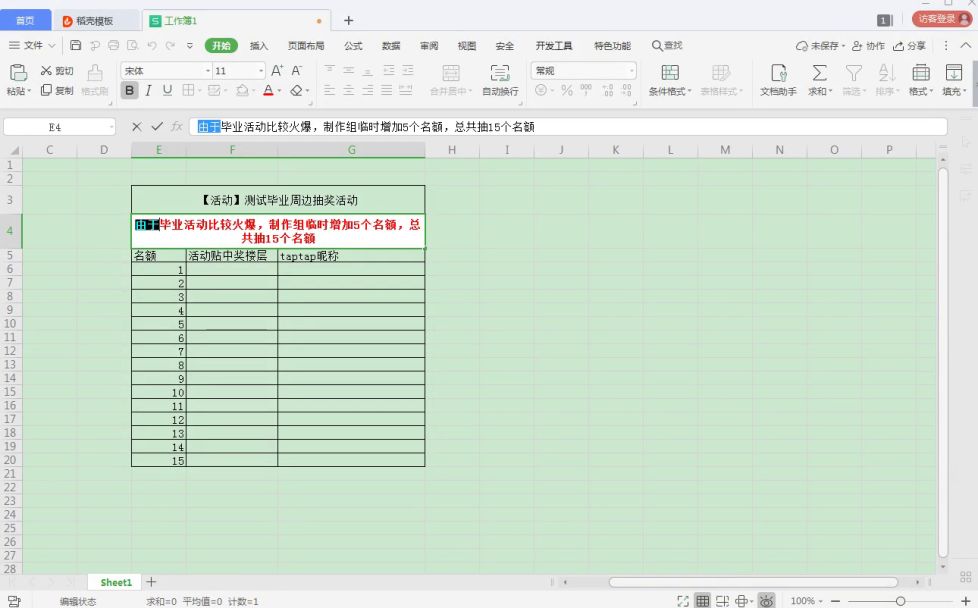The image size is (978, 608).
Task: Toggle Bold formatting button
Action: [x=129, y=91]
